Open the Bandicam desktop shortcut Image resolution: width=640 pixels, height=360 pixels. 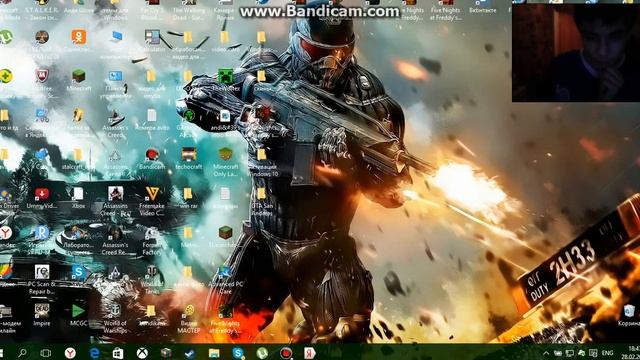pyautogui.click(x=152, y=159)
